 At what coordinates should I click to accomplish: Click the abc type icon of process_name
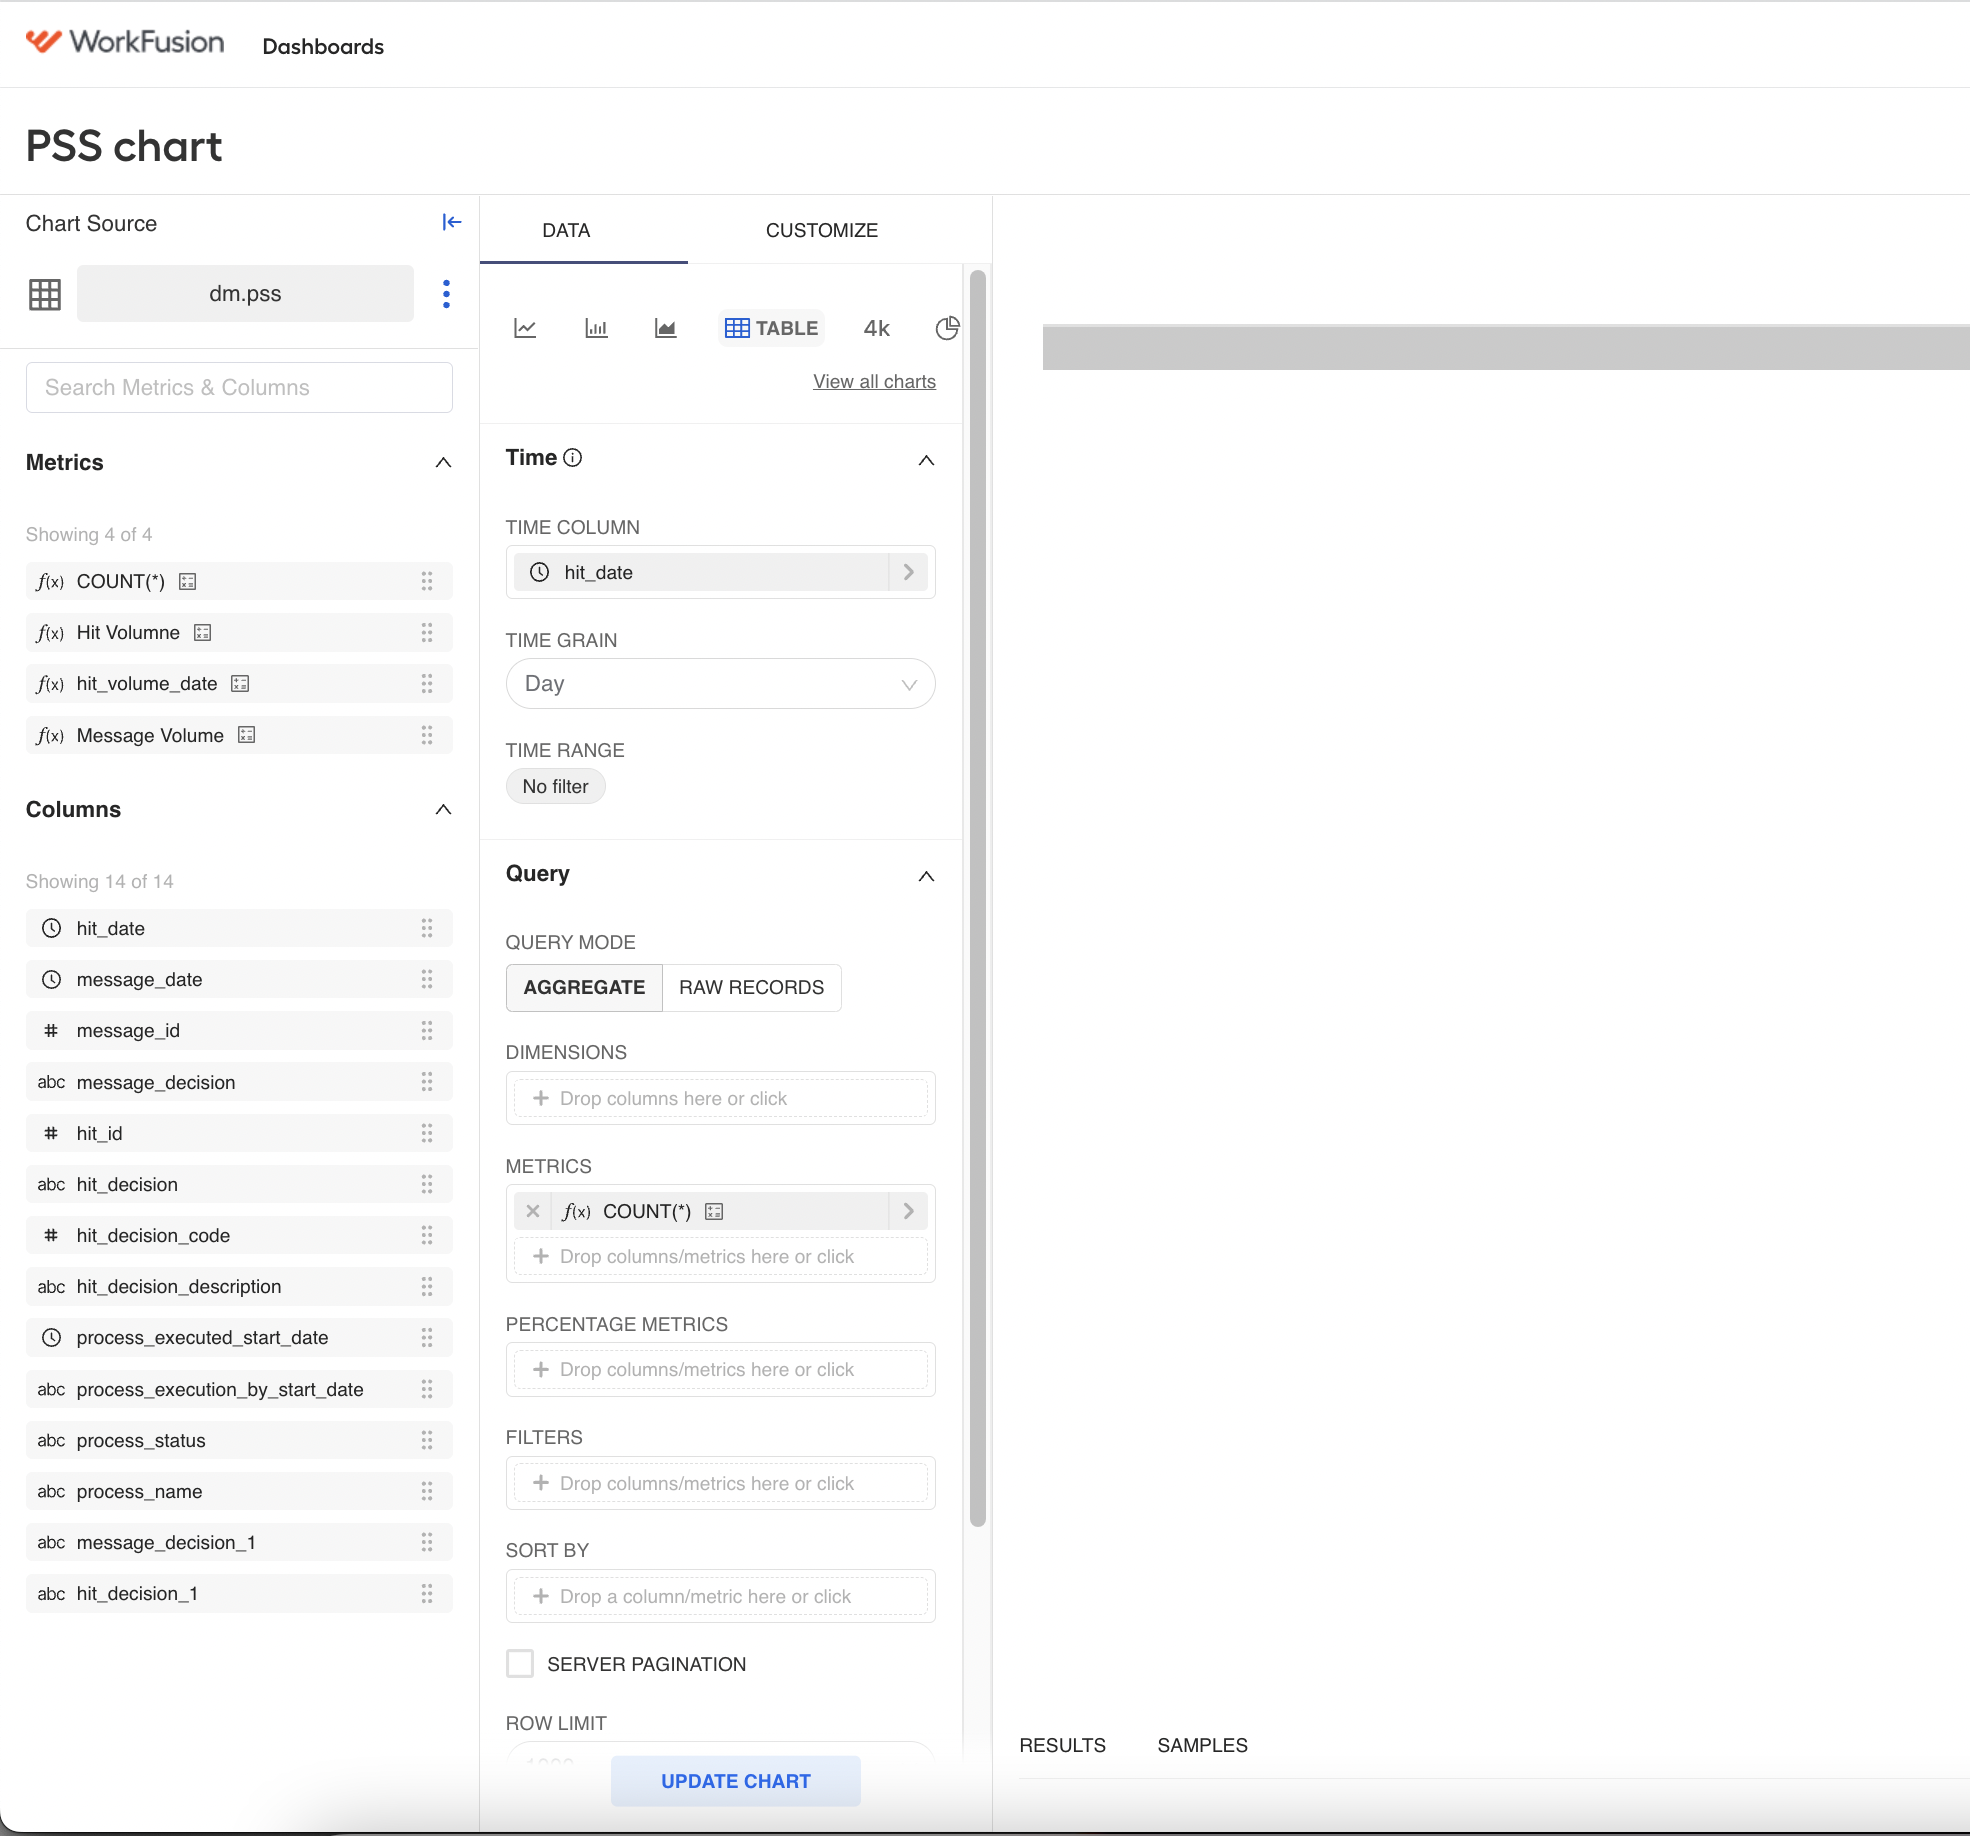[x=52, y=1491]
